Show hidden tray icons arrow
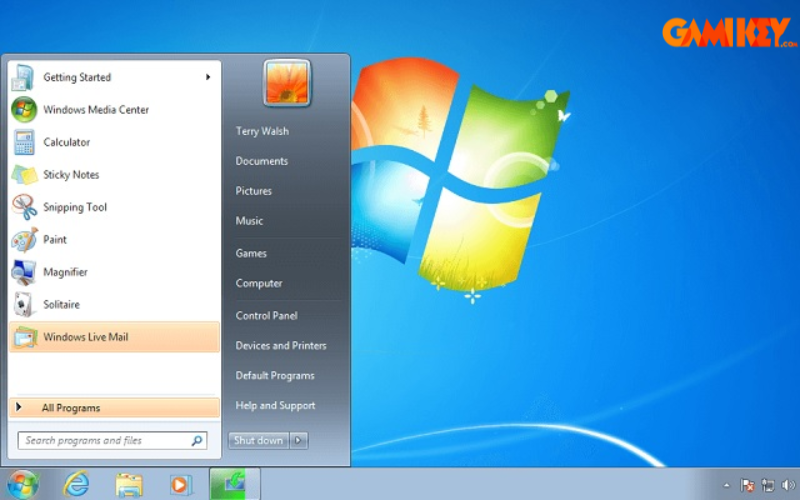Image resolution: width=800 pixels, height=500 pixels. (727, 485)
